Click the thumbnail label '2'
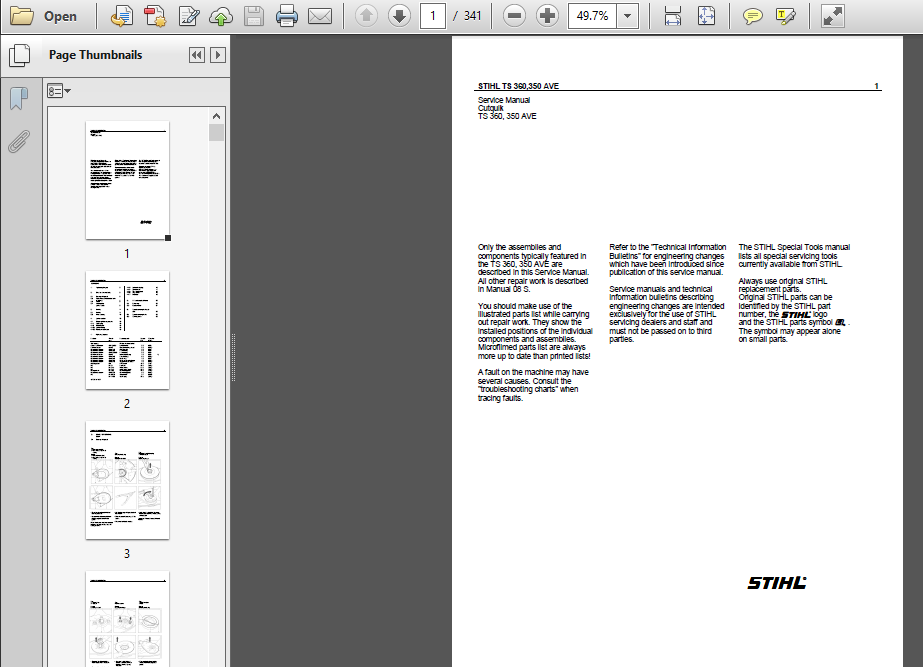Viewport: 923px width, 667px height. (x=127, y=404)
